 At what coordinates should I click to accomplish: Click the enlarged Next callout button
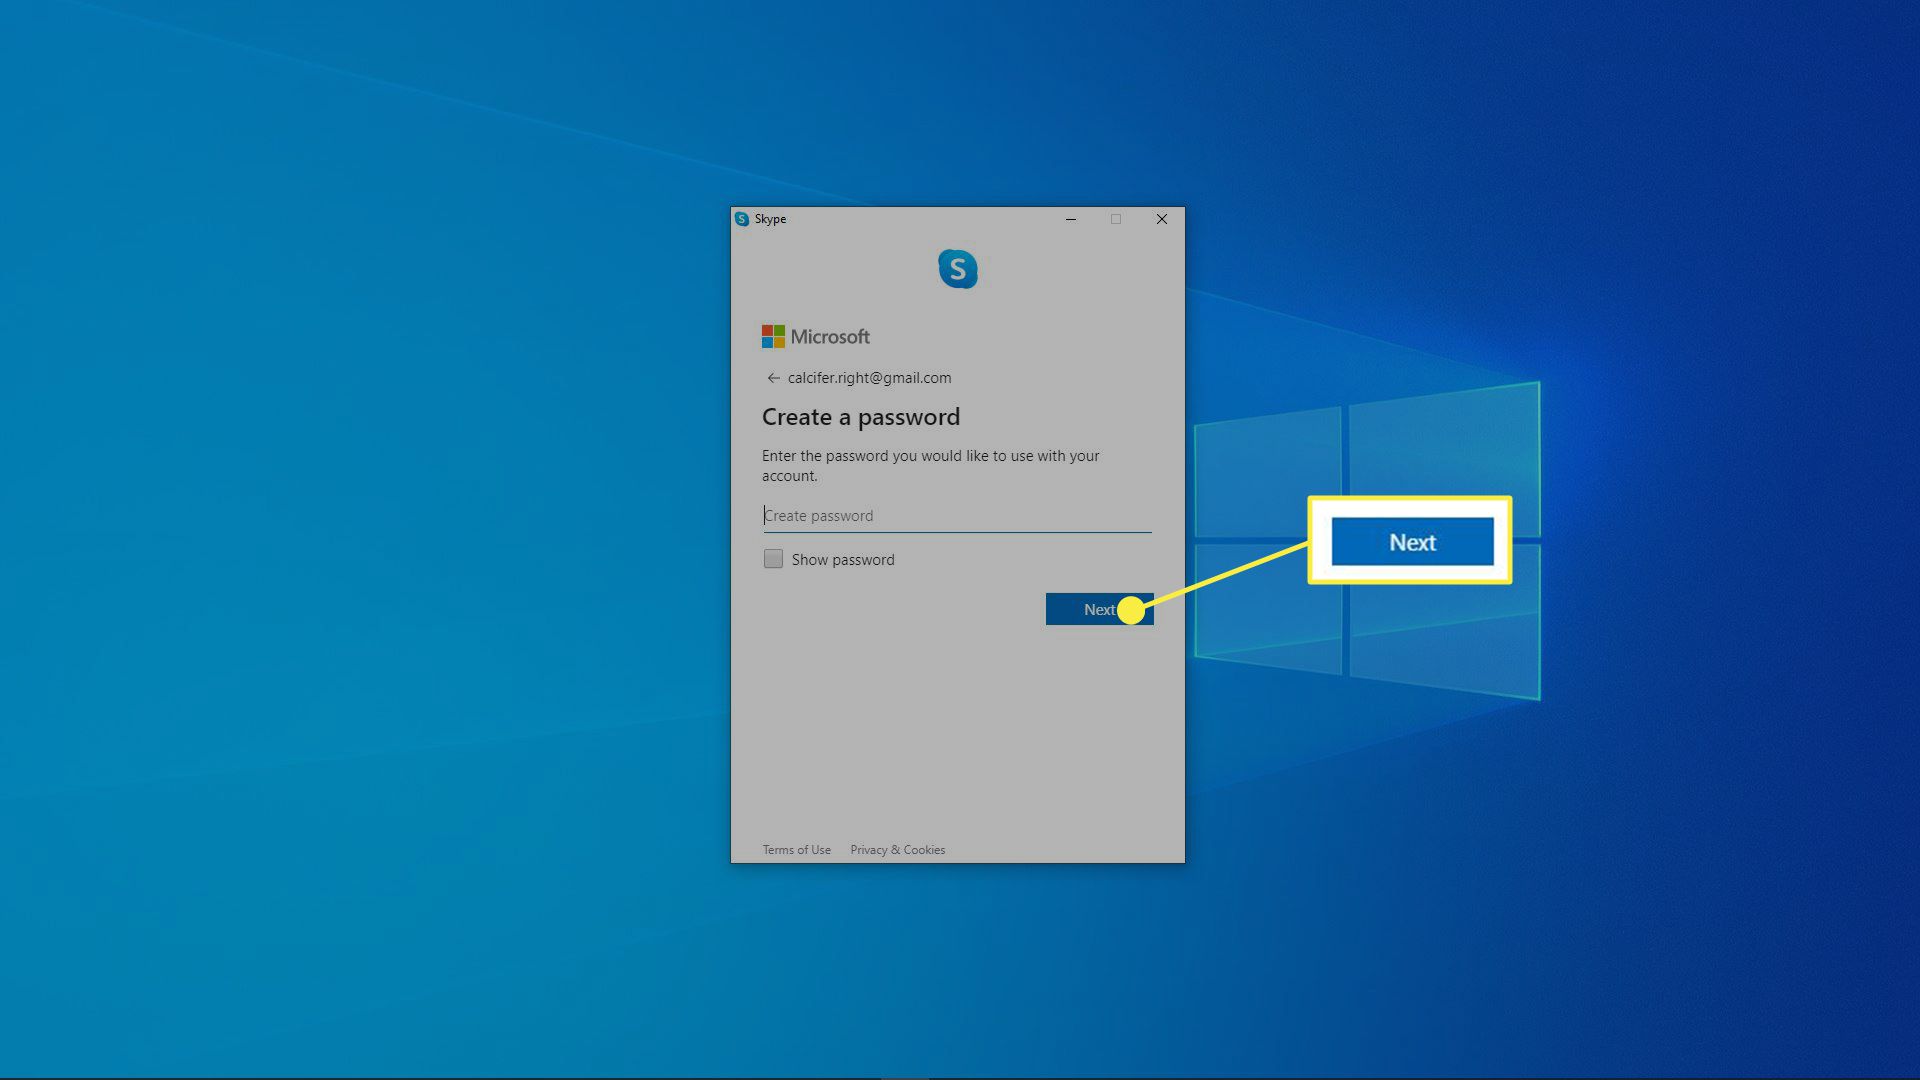click(x=1411, y=542)
